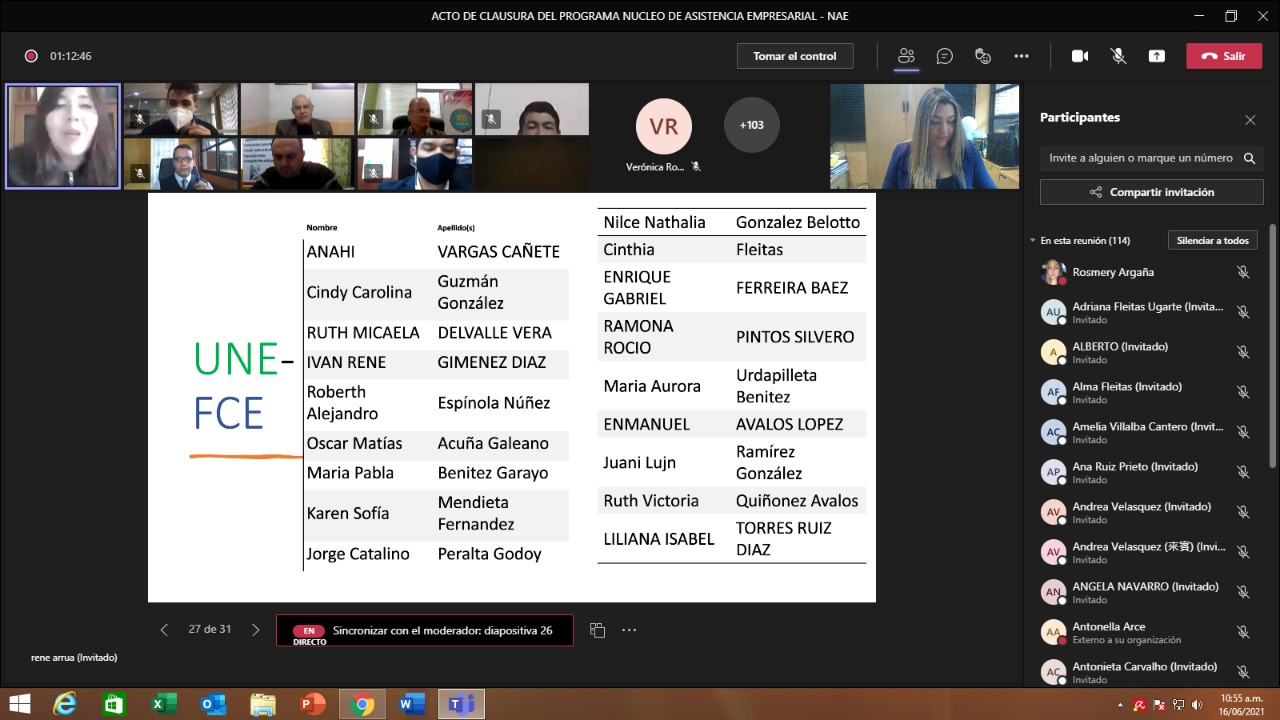Select participant Rosmery Argaña
Image resolution: width=1280 pixels, height=720 pixels.
tap(1148, 272)
